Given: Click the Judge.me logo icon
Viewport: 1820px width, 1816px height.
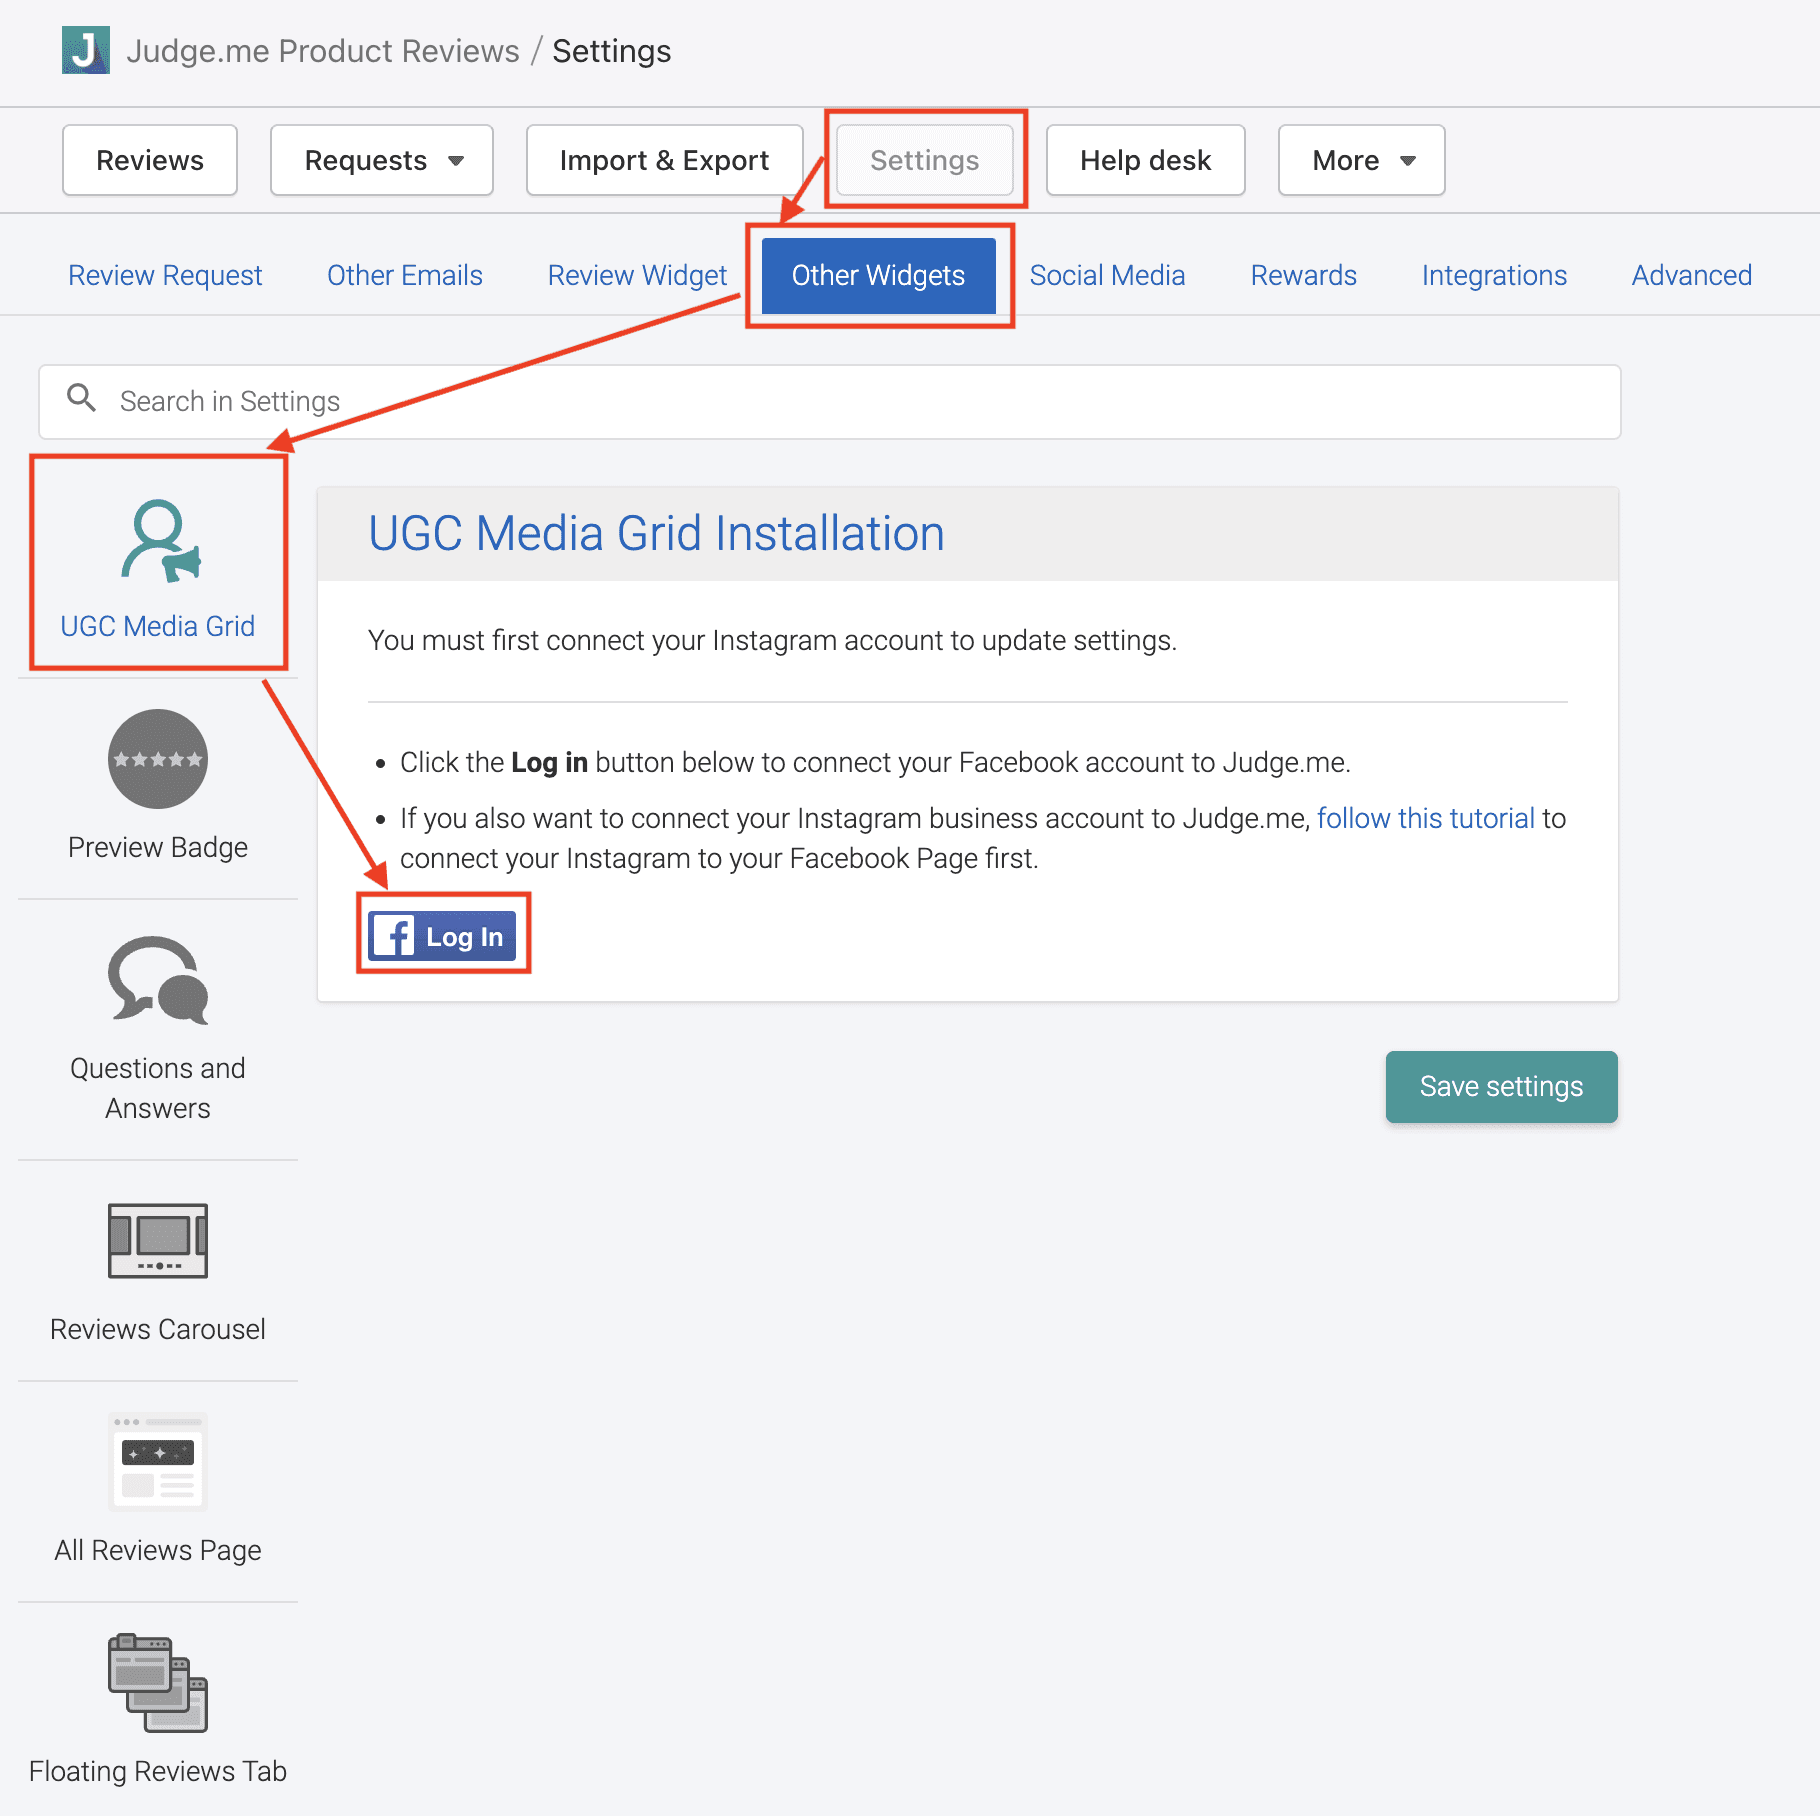Looking at the screenshot, I should 86,51.
